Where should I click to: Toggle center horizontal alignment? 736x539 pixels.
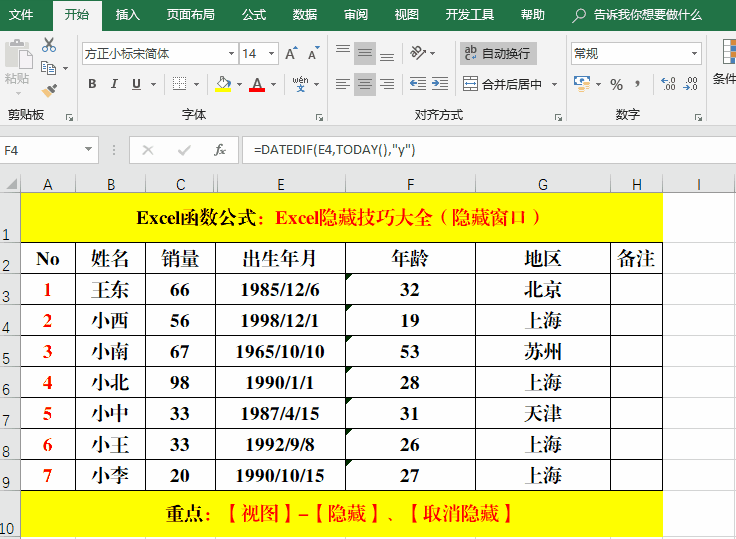(365, 84)
